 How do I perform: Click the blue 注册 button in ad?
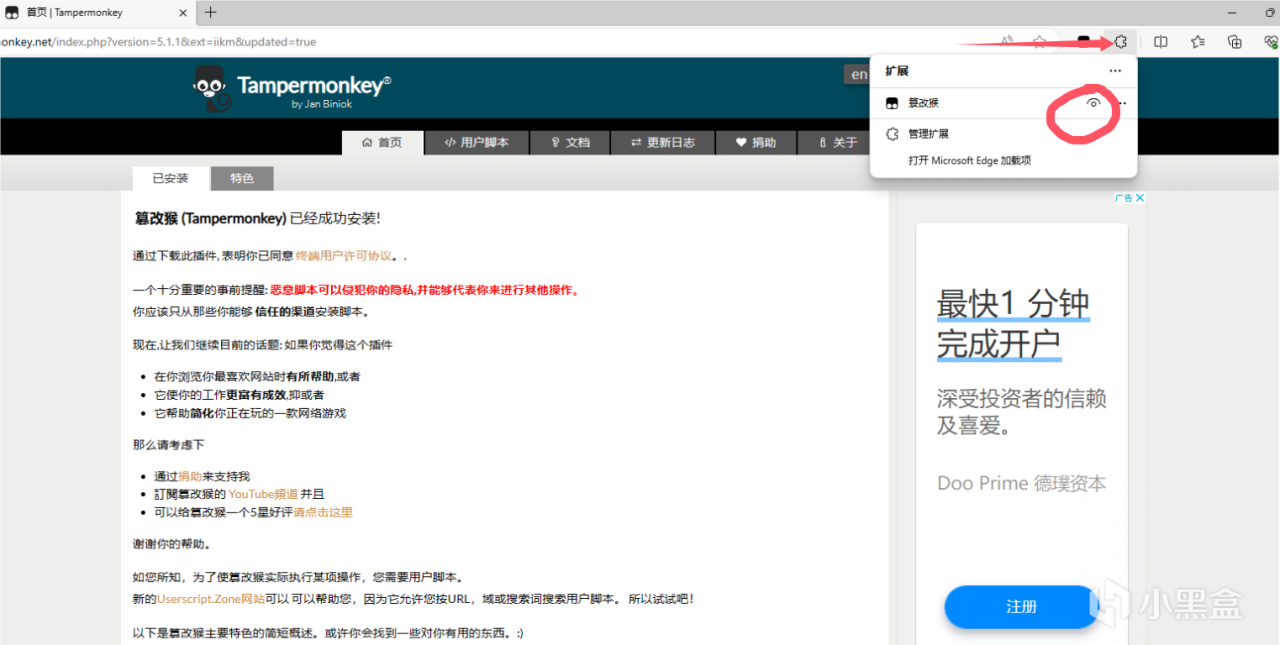pyautogui.click(x=1021, y=607)
